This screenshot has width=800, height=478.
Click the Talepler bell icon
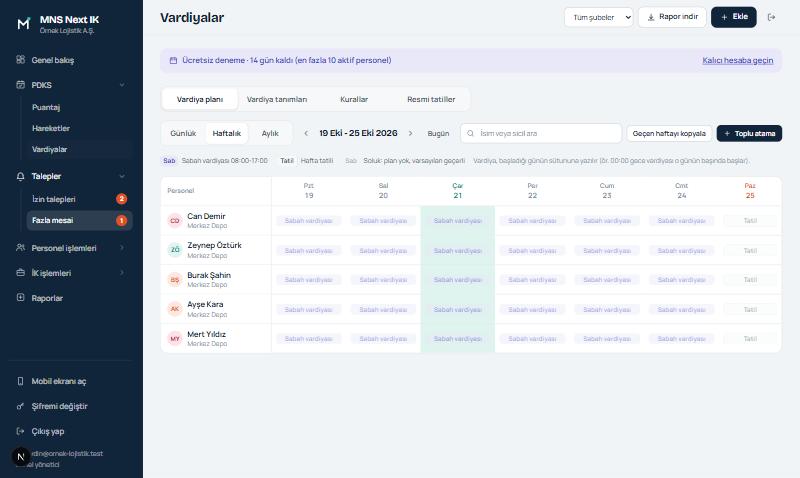(x=20, y=176)
